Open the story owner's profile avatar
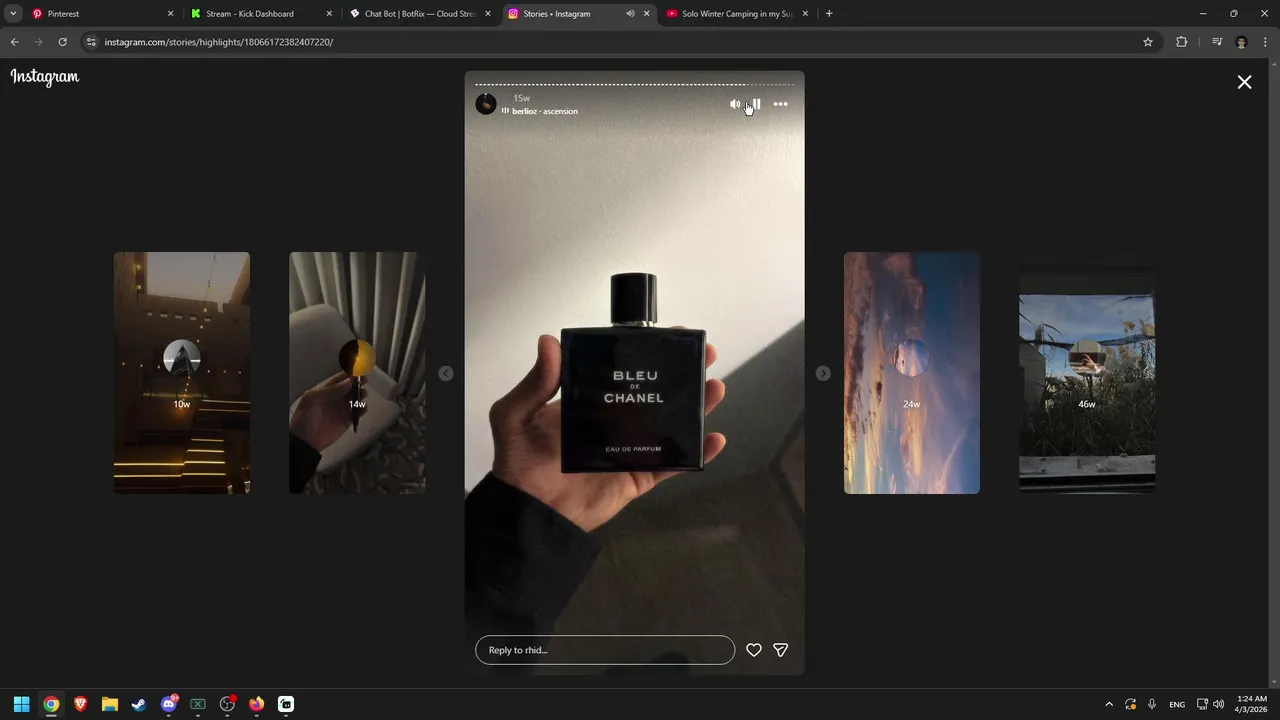Screen dimensions: 1280x720 point(486,104)
